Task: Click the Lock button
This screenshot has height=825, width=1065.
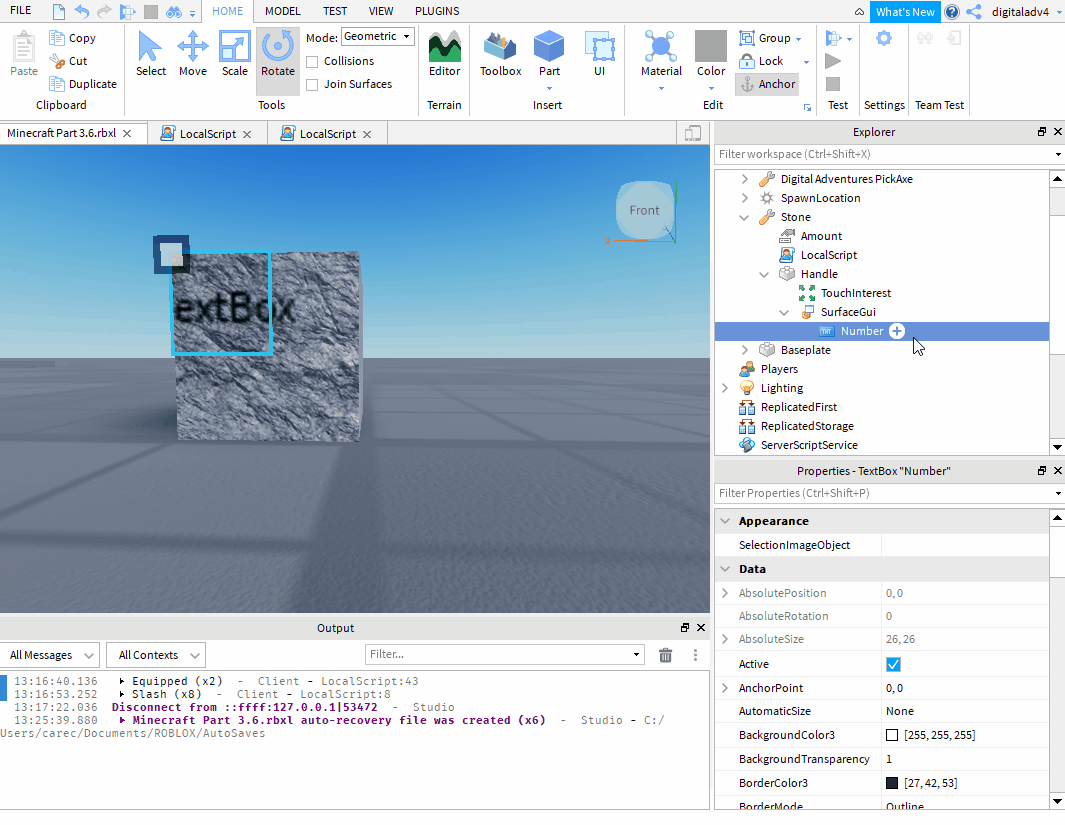Action: [761, 61]
